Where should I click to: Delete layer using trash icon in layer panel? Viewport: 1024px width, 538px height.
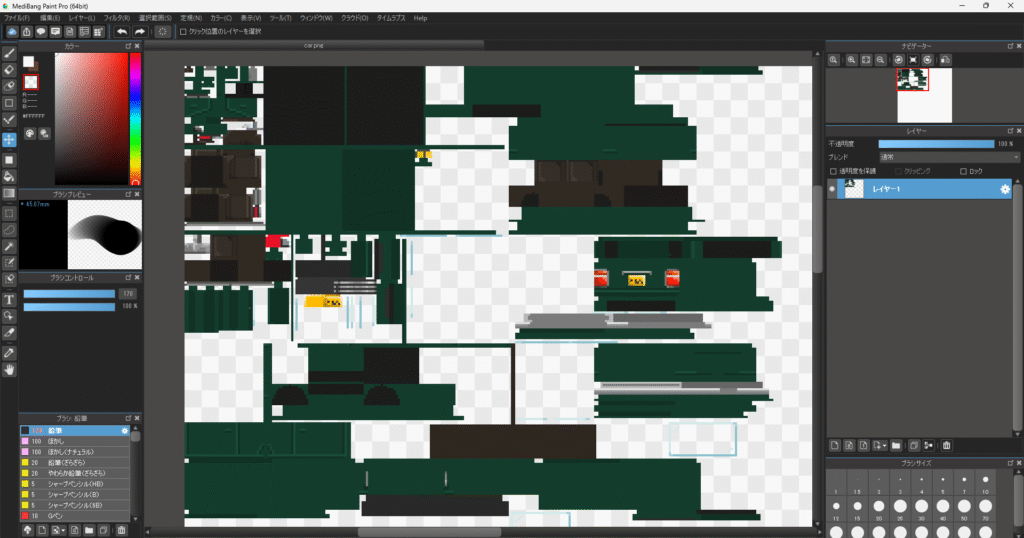tap(946, 445)
